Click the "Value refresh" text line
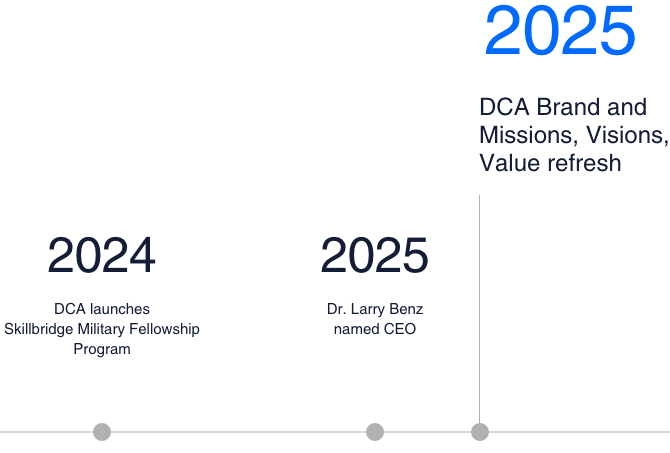The height and width of the screenshot is (453, 670). click(x=550, y=163)
